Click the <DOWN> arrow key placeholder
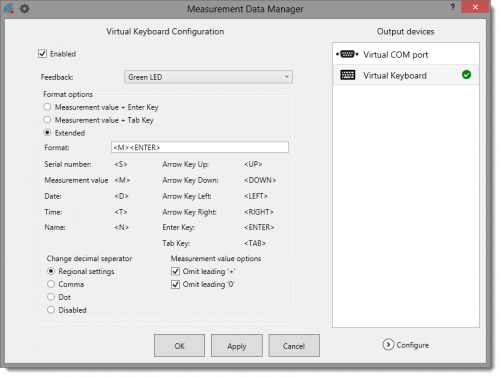The height and width of the screenshot is (377, 500). (x=260, y=180)
